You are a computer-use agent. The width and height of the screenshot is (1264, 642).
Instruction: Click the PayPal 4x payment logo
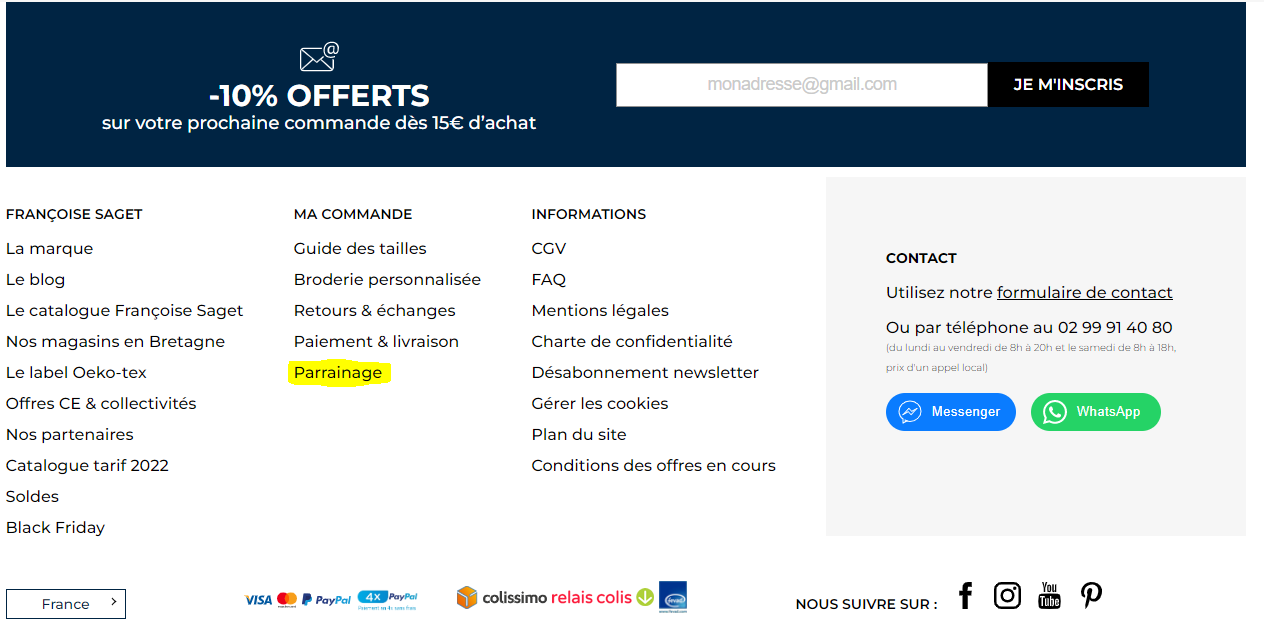387,599
